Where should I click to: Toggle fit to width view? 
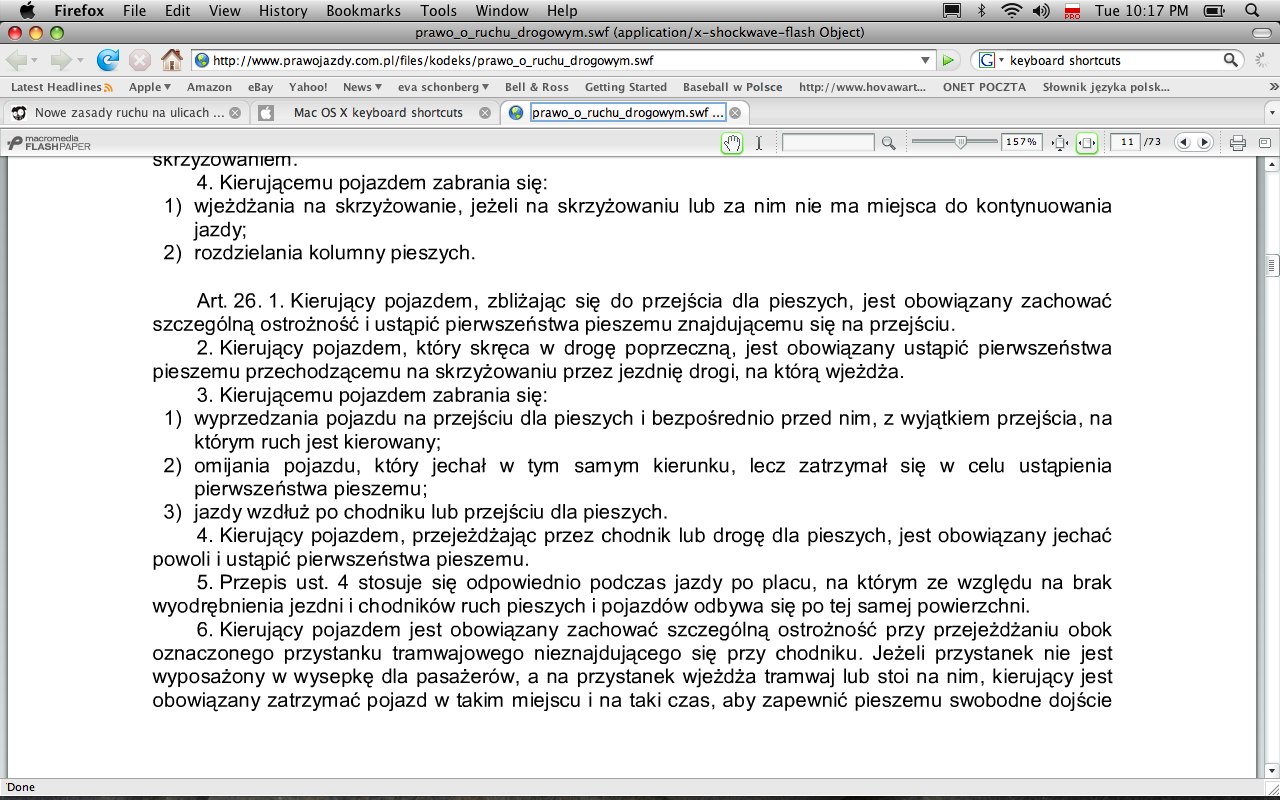click(x=1087, y=143)
